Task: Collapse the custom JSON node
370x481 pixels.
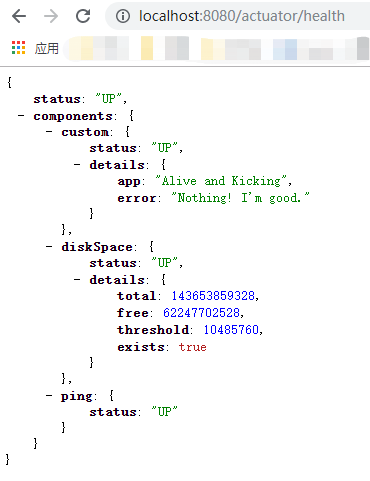Action: pyautogui.click(x=49, y=132)
